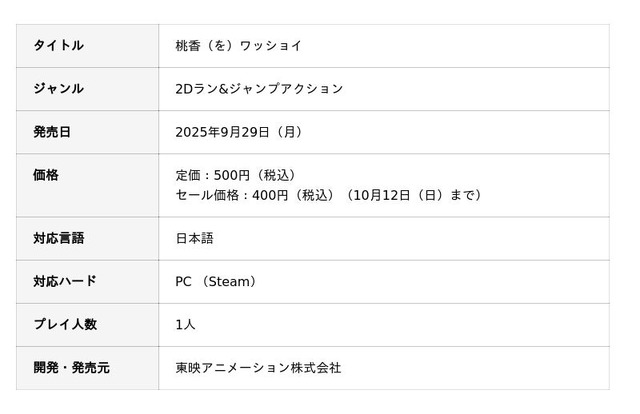Click the プレイ人数 row label

click(x=65, y=324)
